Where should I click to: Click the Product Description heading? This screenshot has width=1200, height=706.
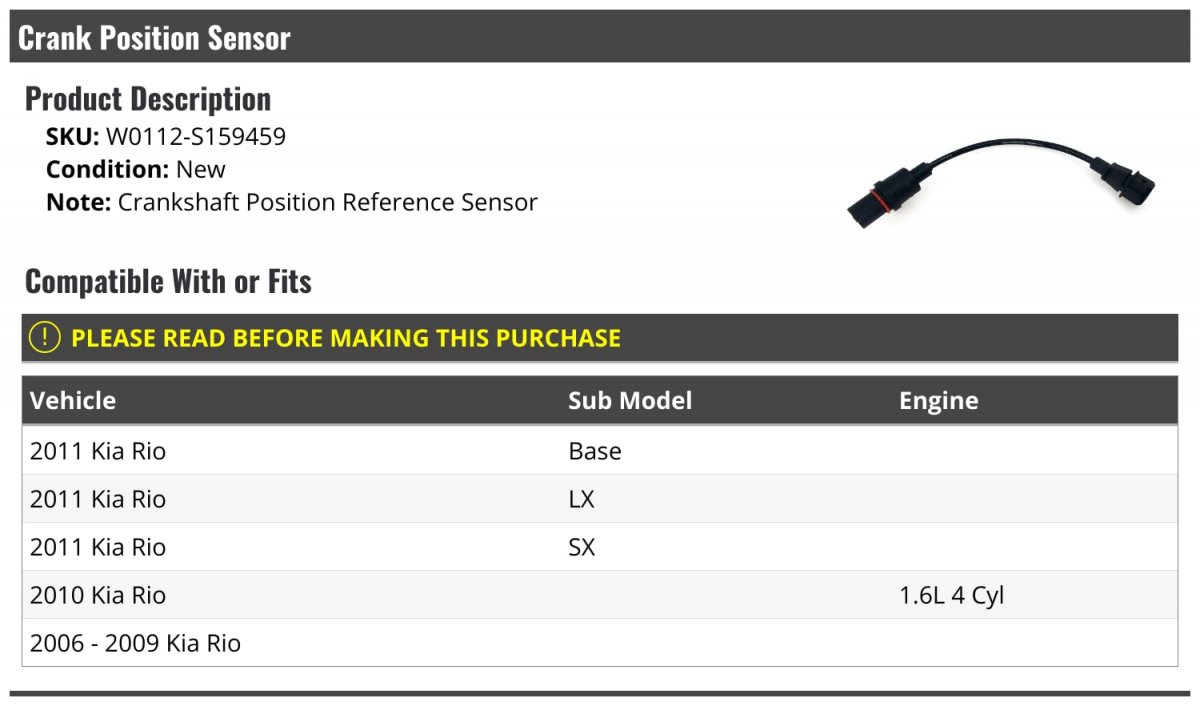148,99
